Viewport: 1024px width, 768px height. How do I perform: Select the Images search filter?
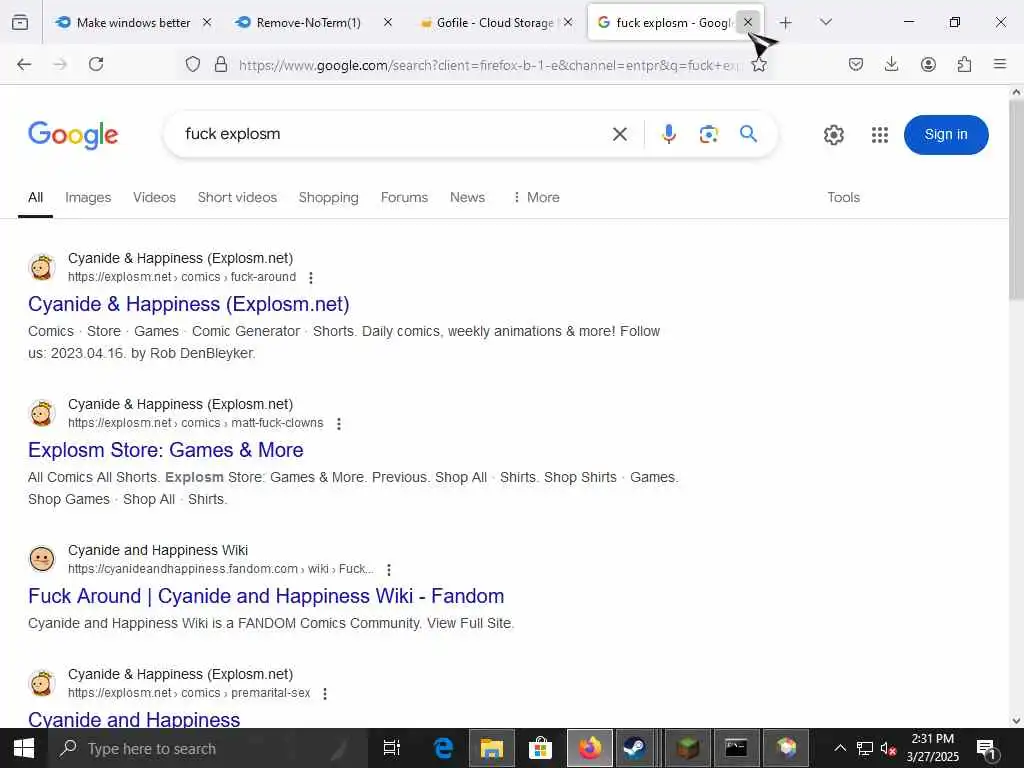click(x=88, y=197)
